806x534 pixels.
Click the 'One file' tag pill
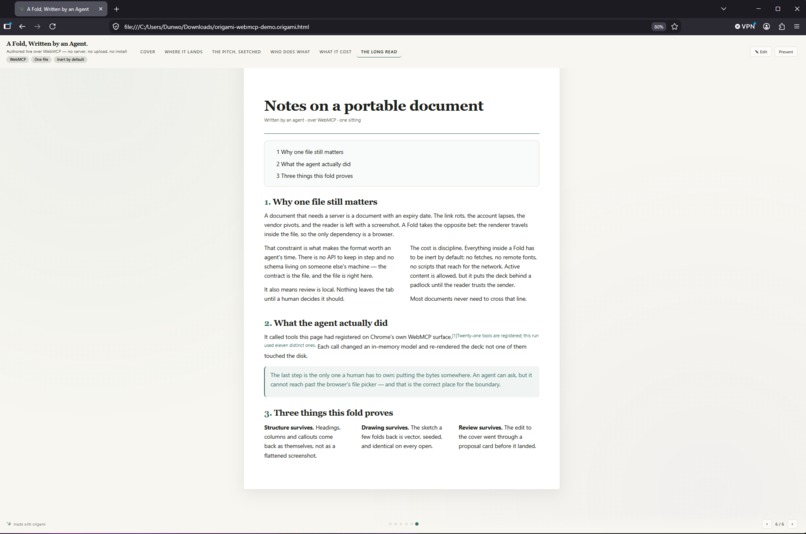click(x=41, y=60)
